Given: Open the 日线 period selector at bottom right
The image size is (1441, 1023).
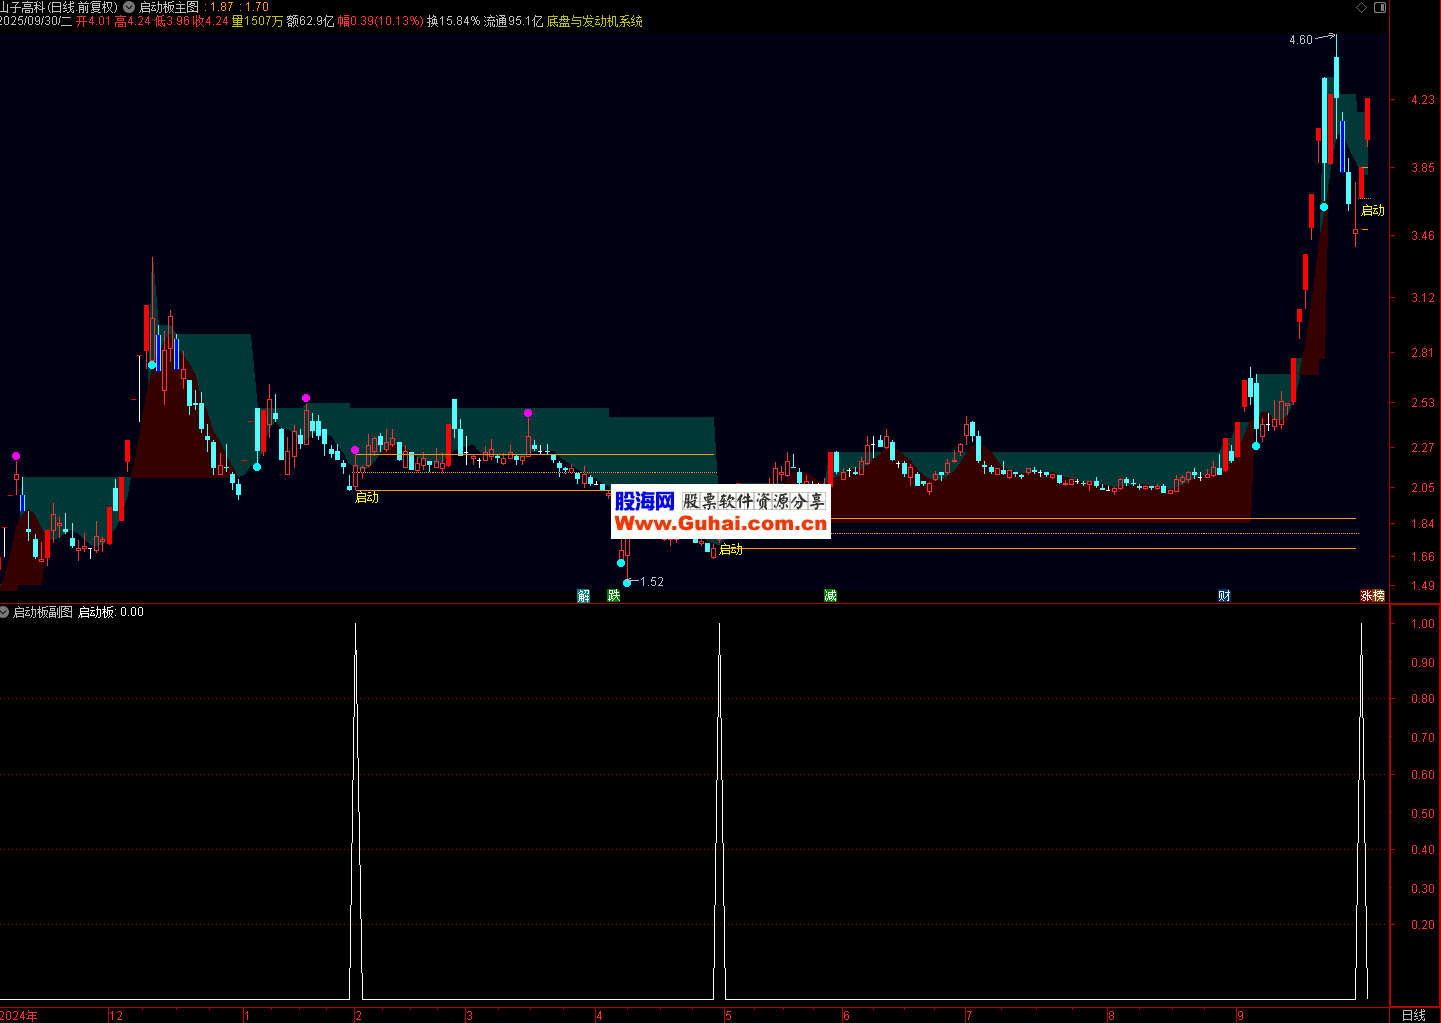Looking at the screenshot, I should (1414, 1015).
